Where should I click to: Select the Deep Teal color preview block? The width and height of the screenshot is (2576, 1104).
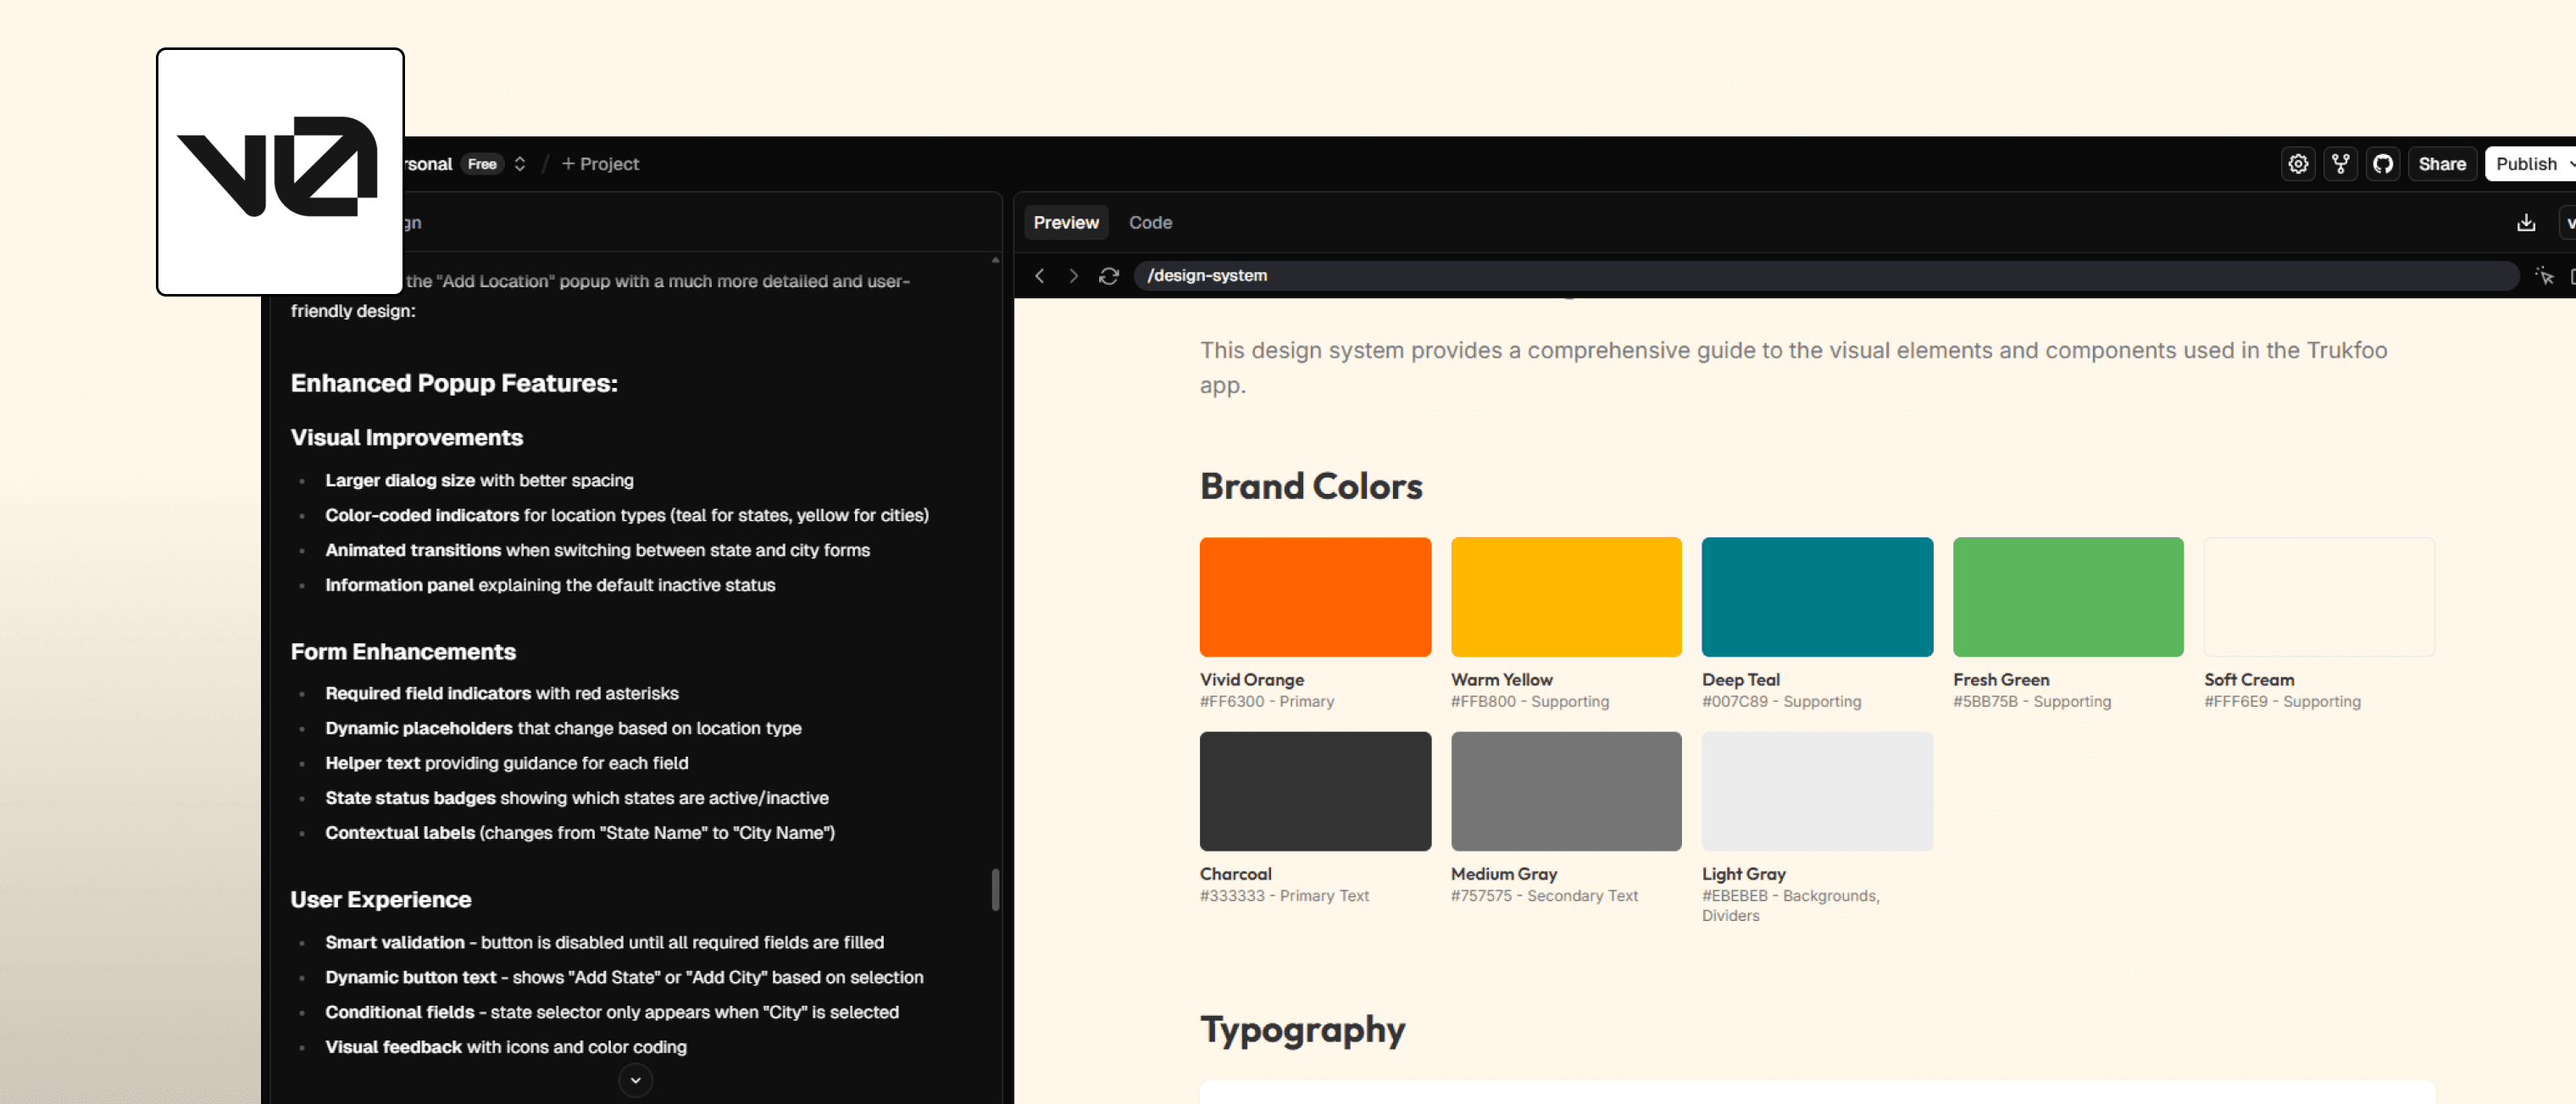(x=1816, y=596)
